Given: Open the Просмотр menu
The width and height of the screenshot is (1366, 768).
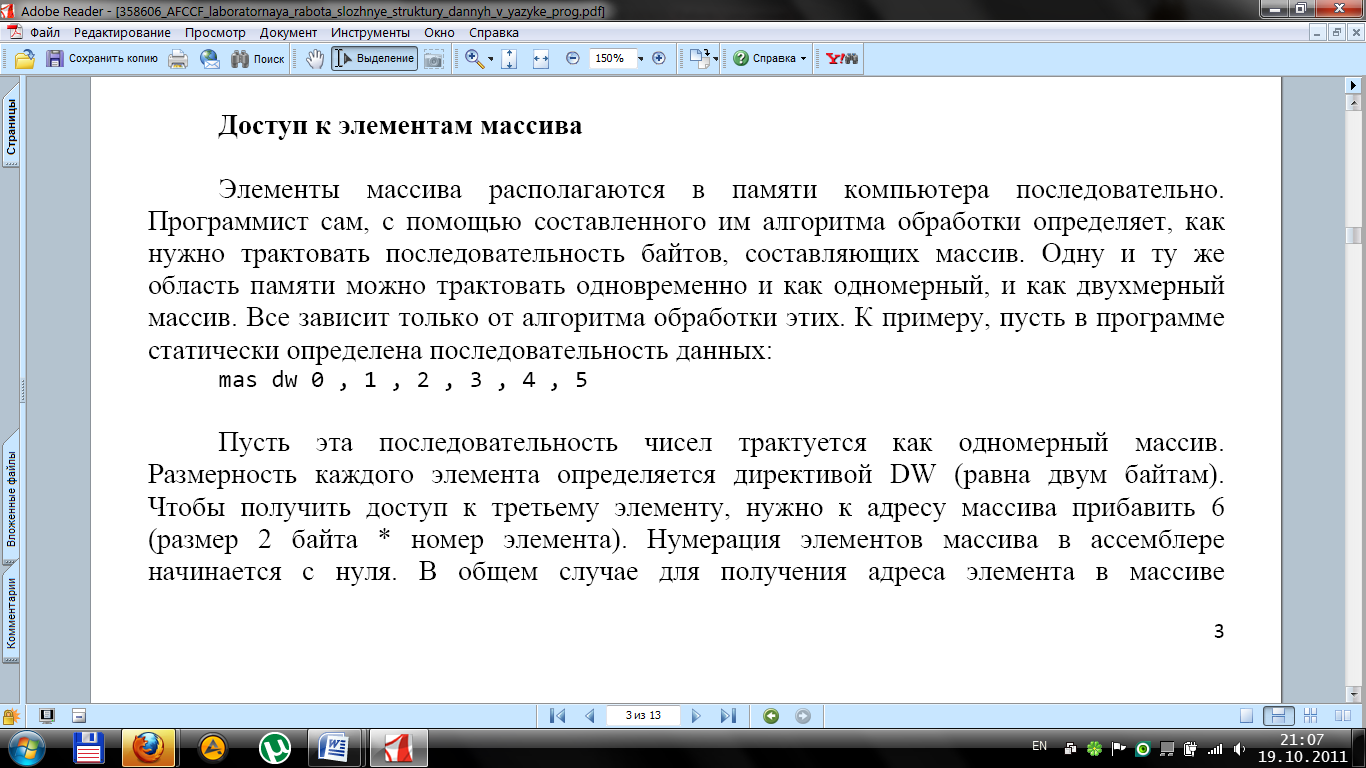Looking at the screenshot, I should (215, 32).
